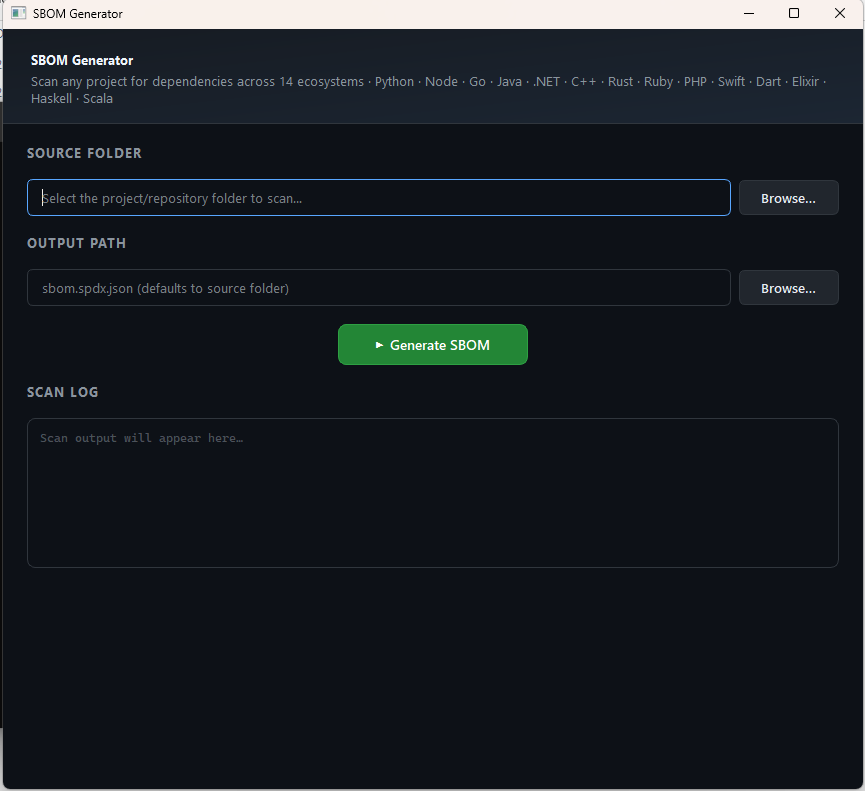Image resolution: width=865 pixels, height=791 pixels.
Task: Minimize the SBOM Generator window
Action: pos(749,13)
